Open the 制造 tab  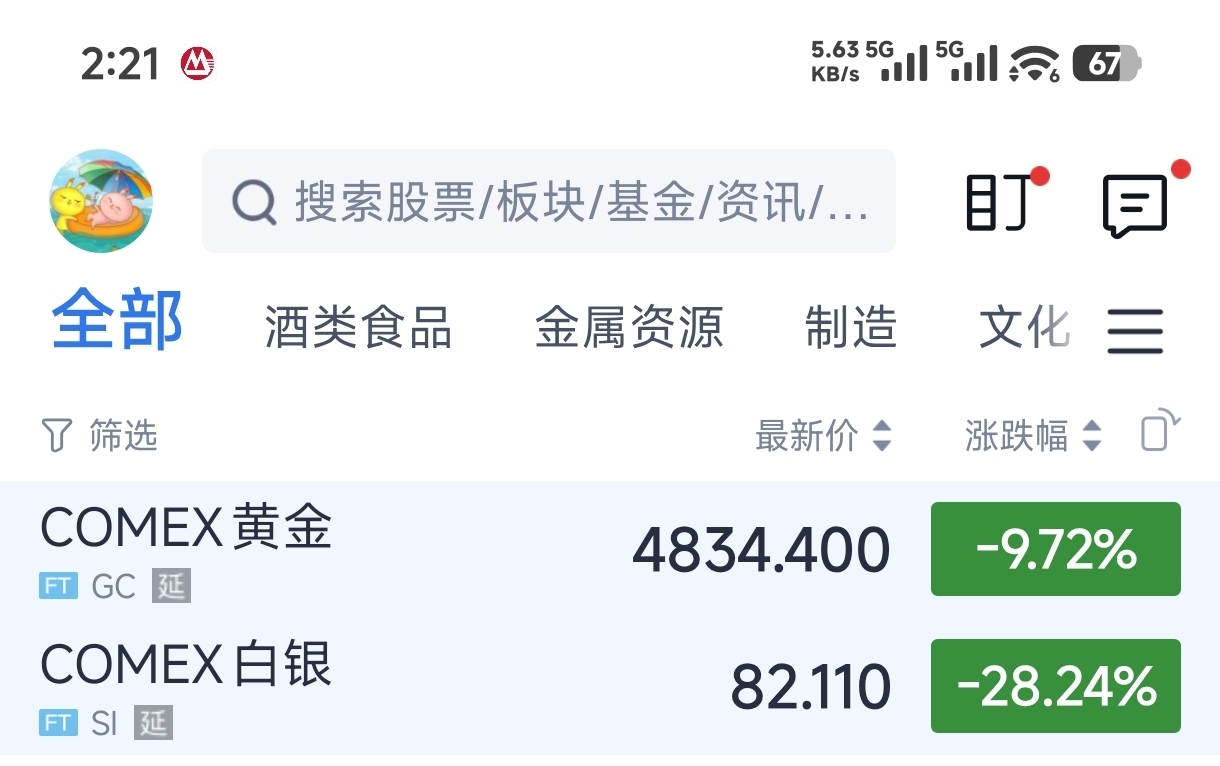(851, 328)
